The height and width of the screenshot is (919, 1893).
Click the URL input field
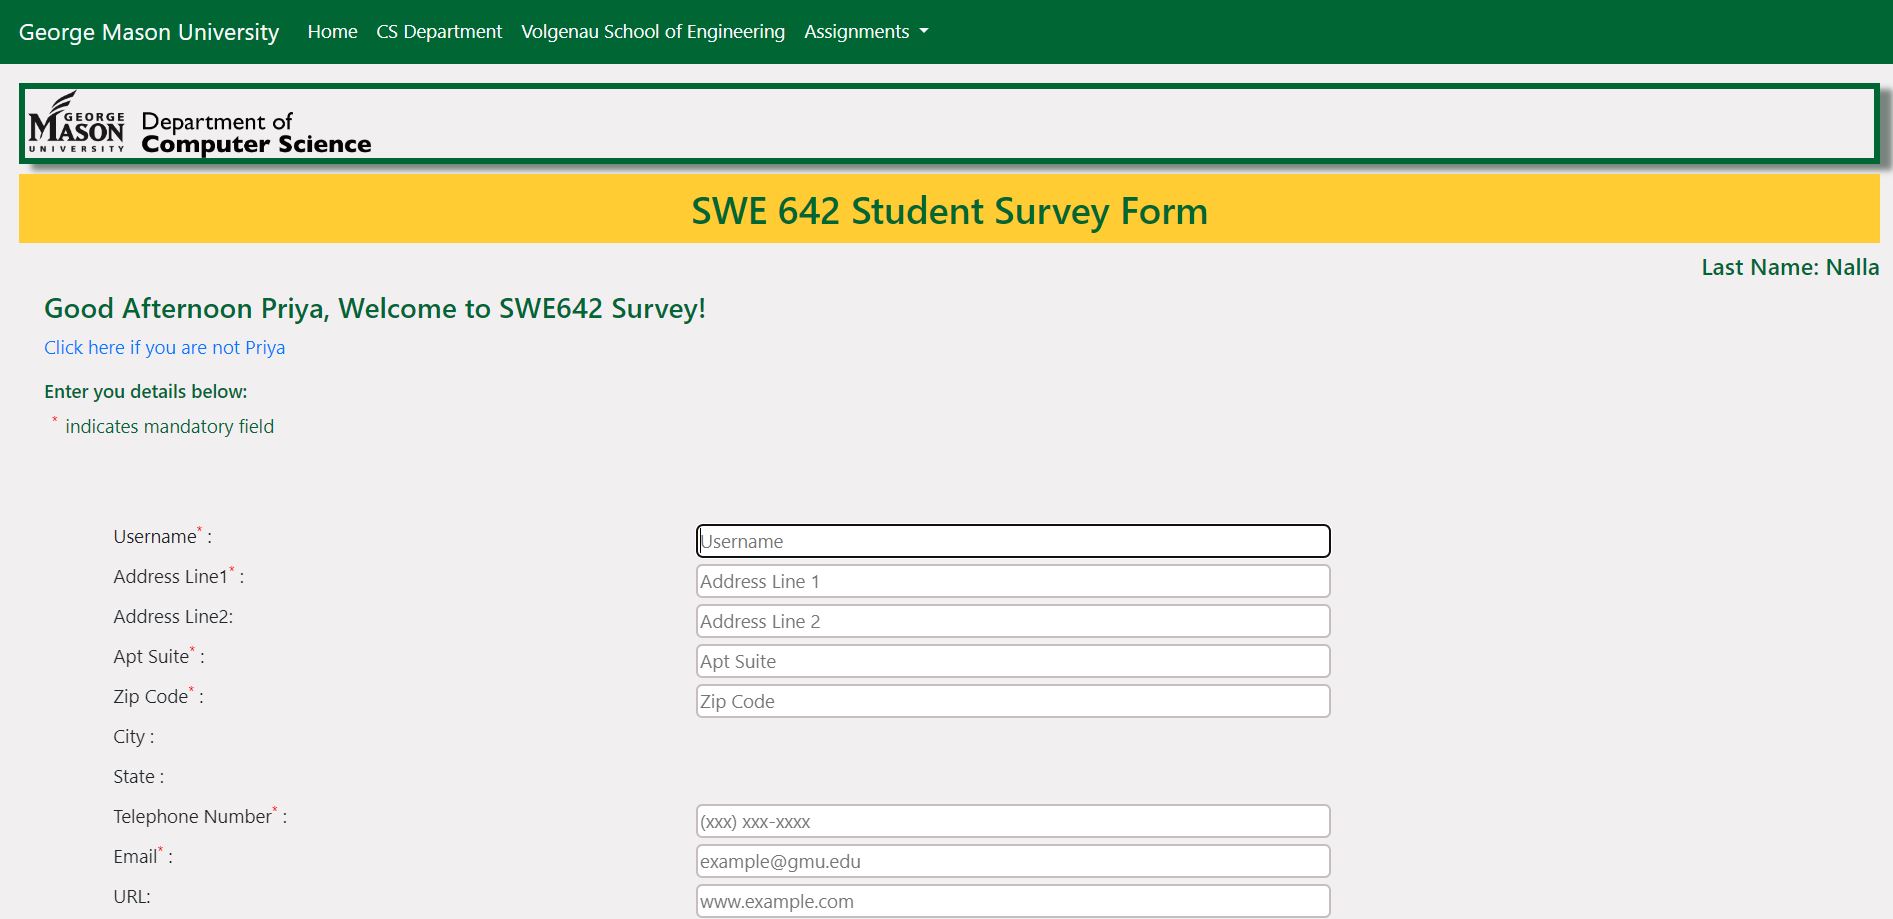pyautogui.click(x=1013, y=901)
